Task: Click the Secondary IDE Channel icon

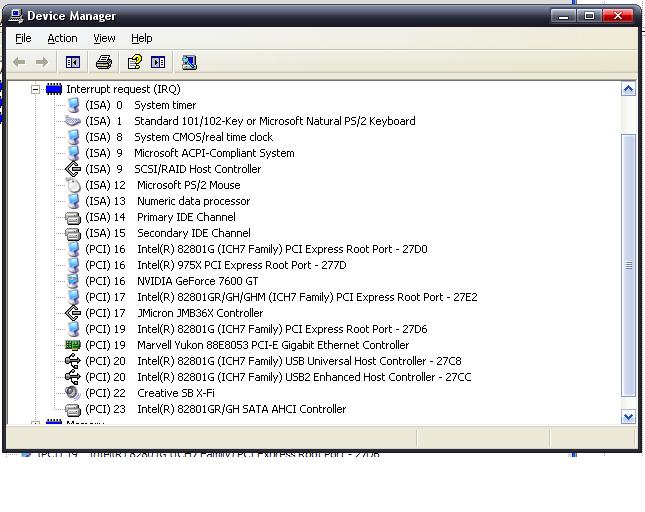Action: tap(73, 234)
